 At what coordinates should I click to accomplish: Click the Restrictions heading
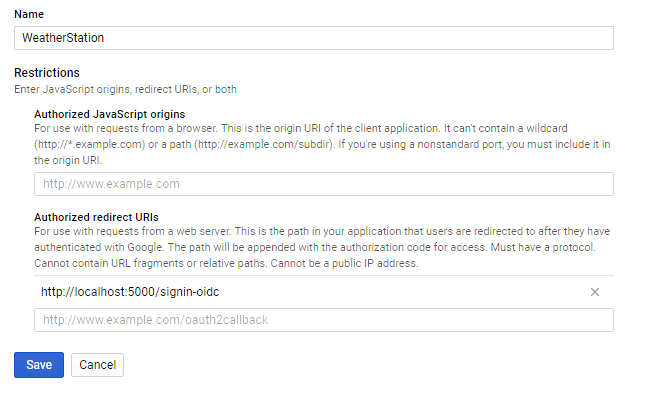pos(47,73)
